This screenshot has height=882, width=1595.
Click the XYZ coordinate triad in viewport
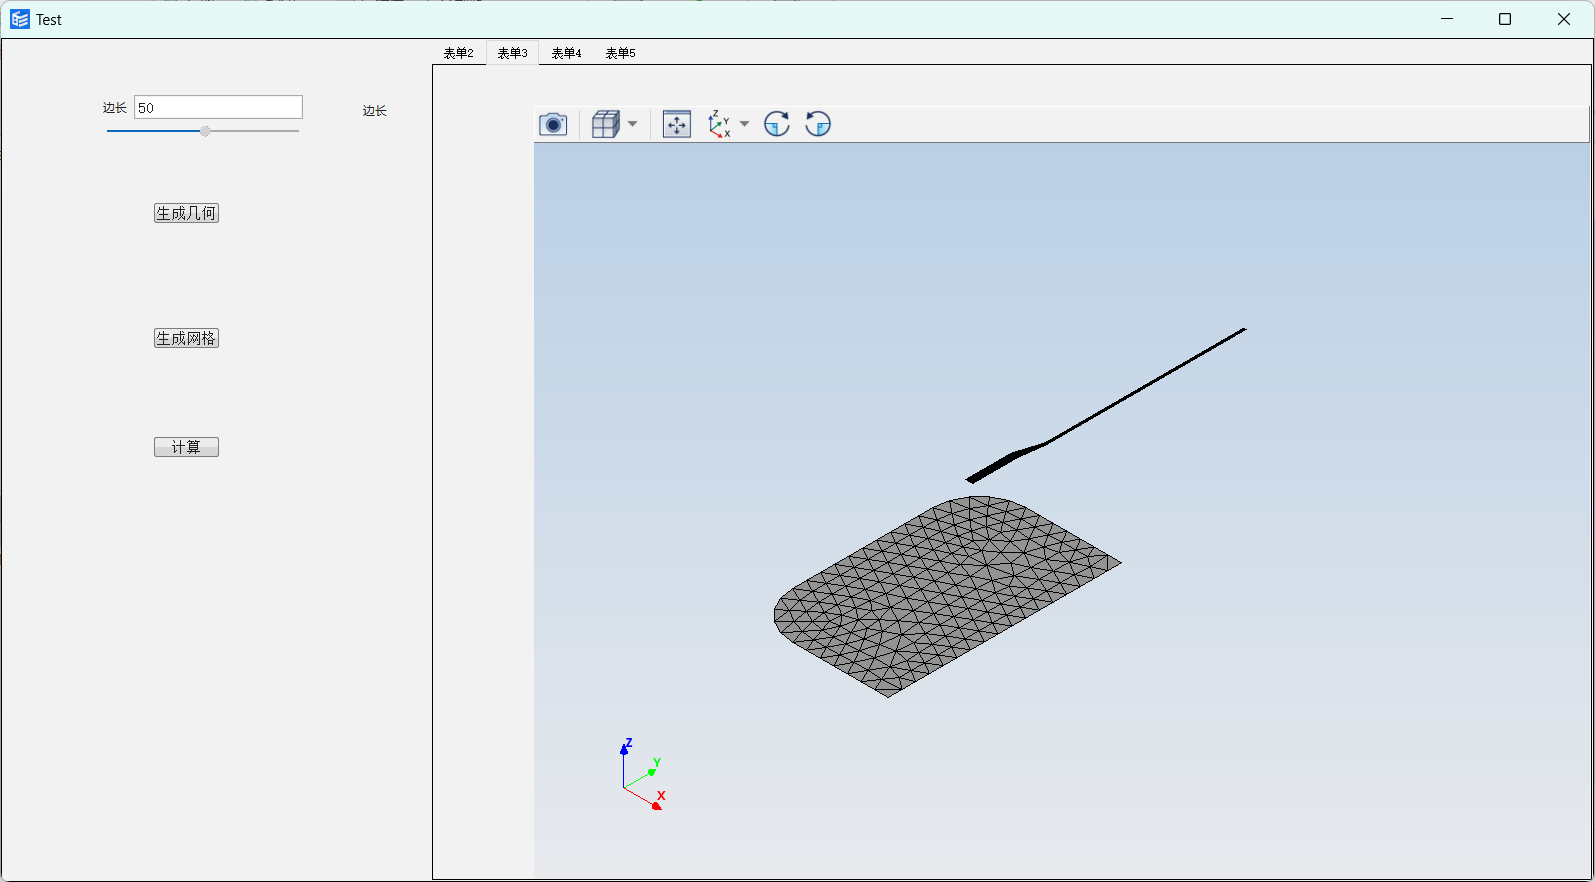point(642,775)
